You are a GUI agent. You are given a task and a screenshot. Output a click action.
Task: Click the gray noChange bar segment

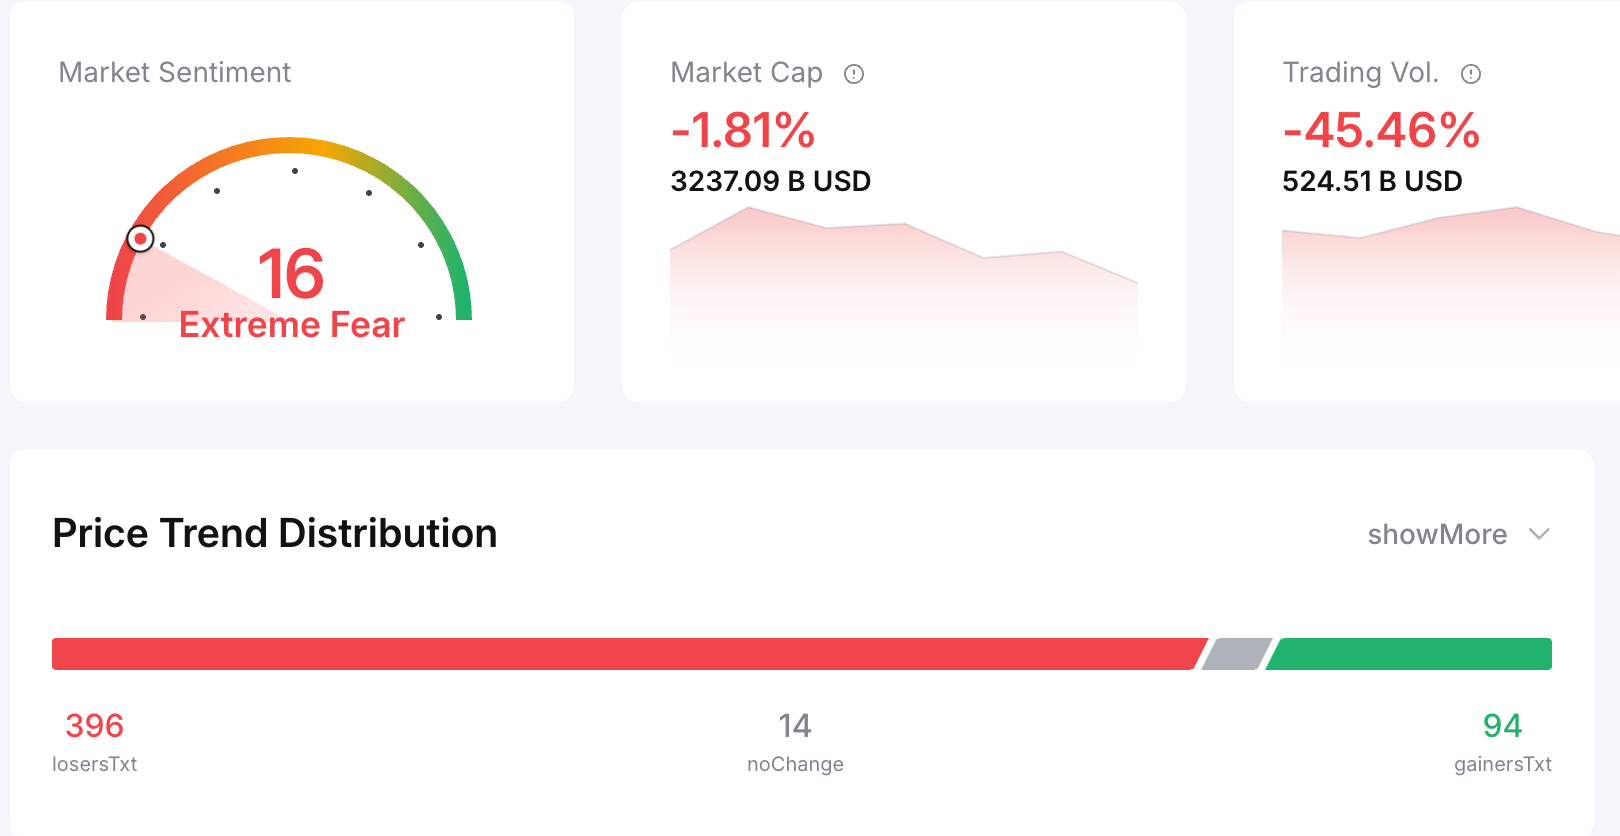[1237, 654]
